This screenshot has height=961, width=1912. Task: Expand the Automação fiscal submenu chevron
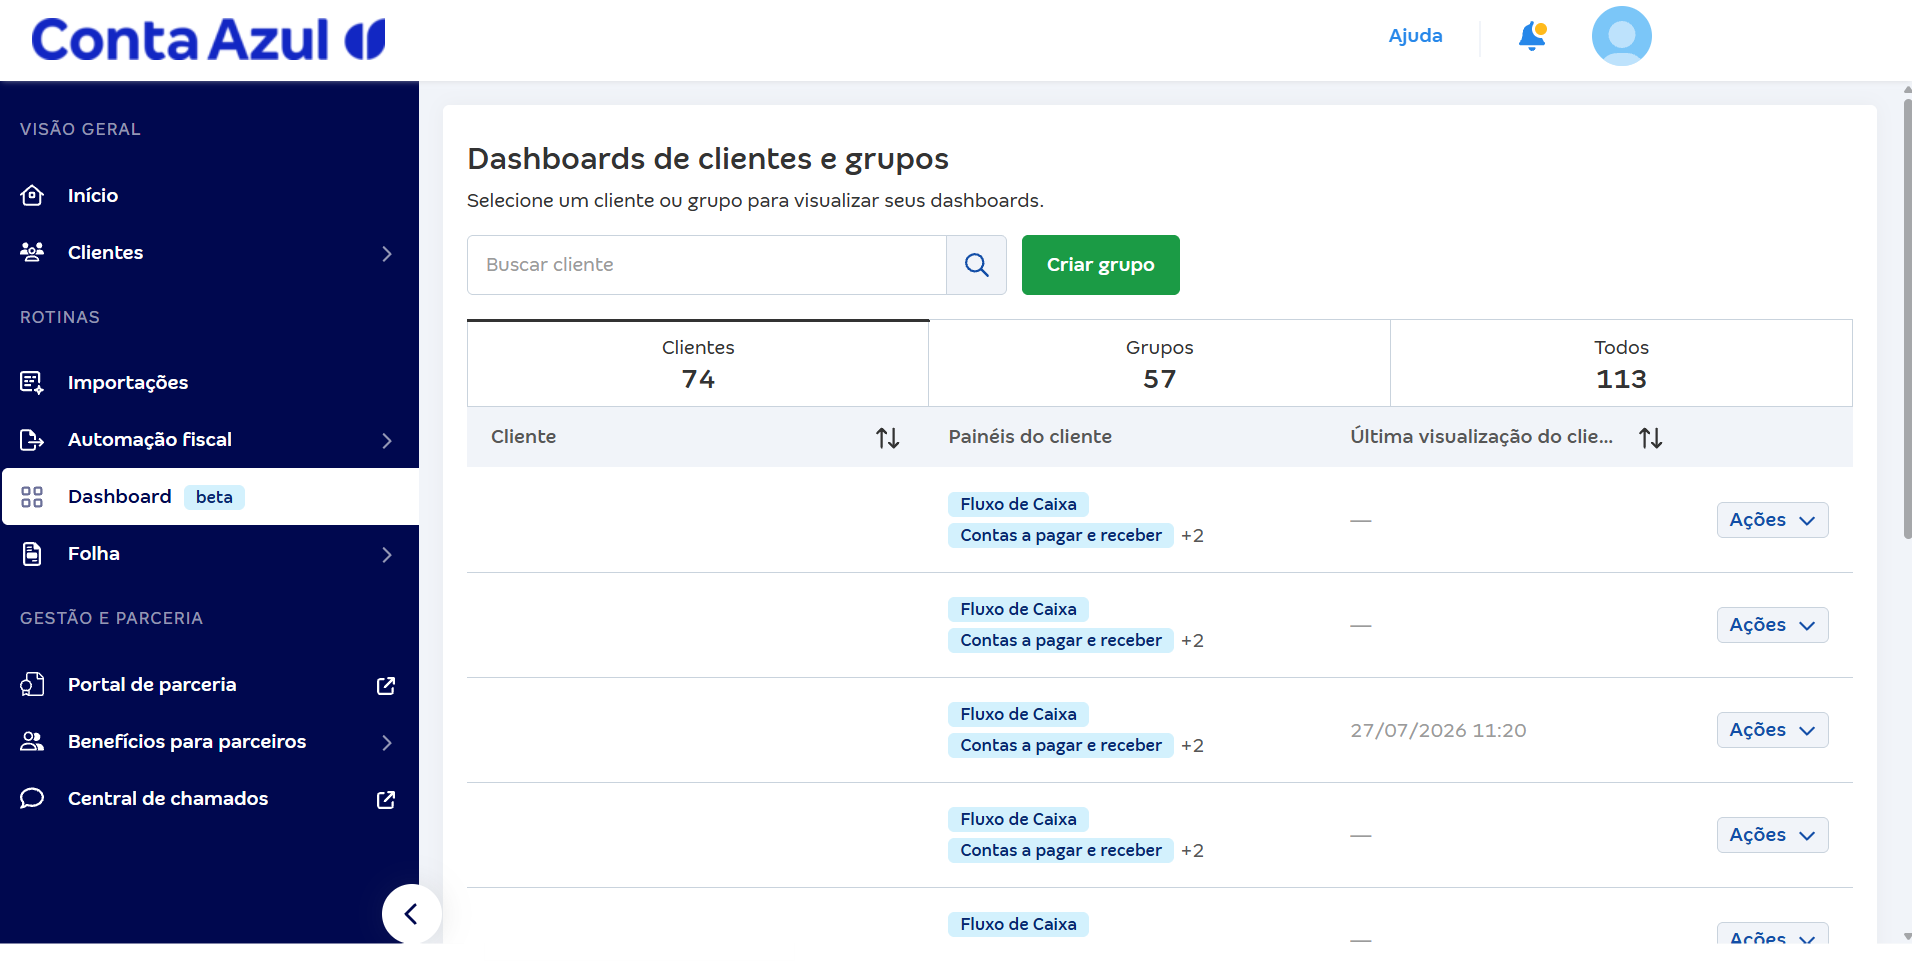click(387, 441)
